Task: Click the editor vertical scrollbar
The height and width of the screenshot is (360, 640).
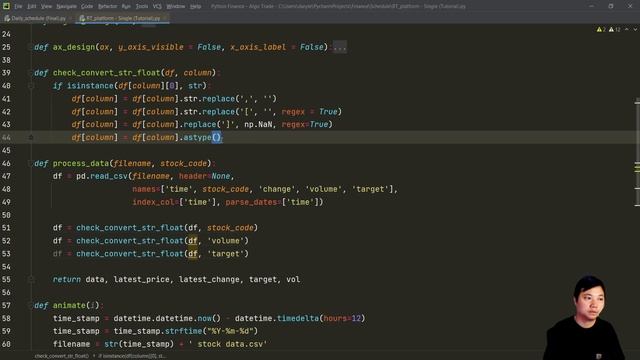Action: point(637,151)
